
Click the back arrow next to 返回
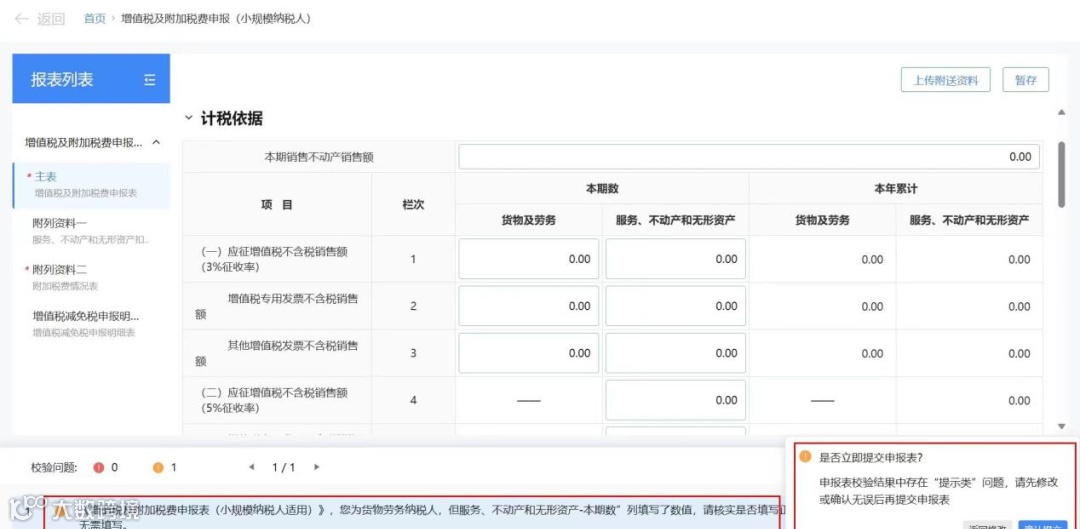coord(21,19)
